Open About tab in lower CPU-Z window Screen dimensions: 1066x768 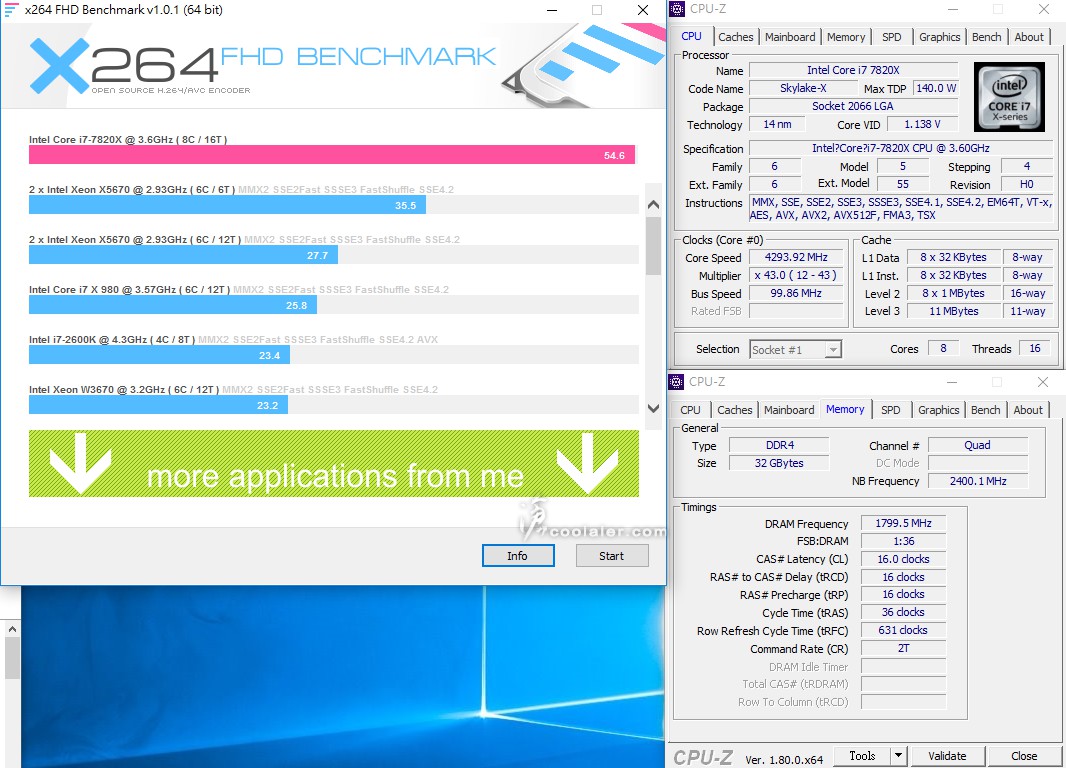pos(1028,410)
